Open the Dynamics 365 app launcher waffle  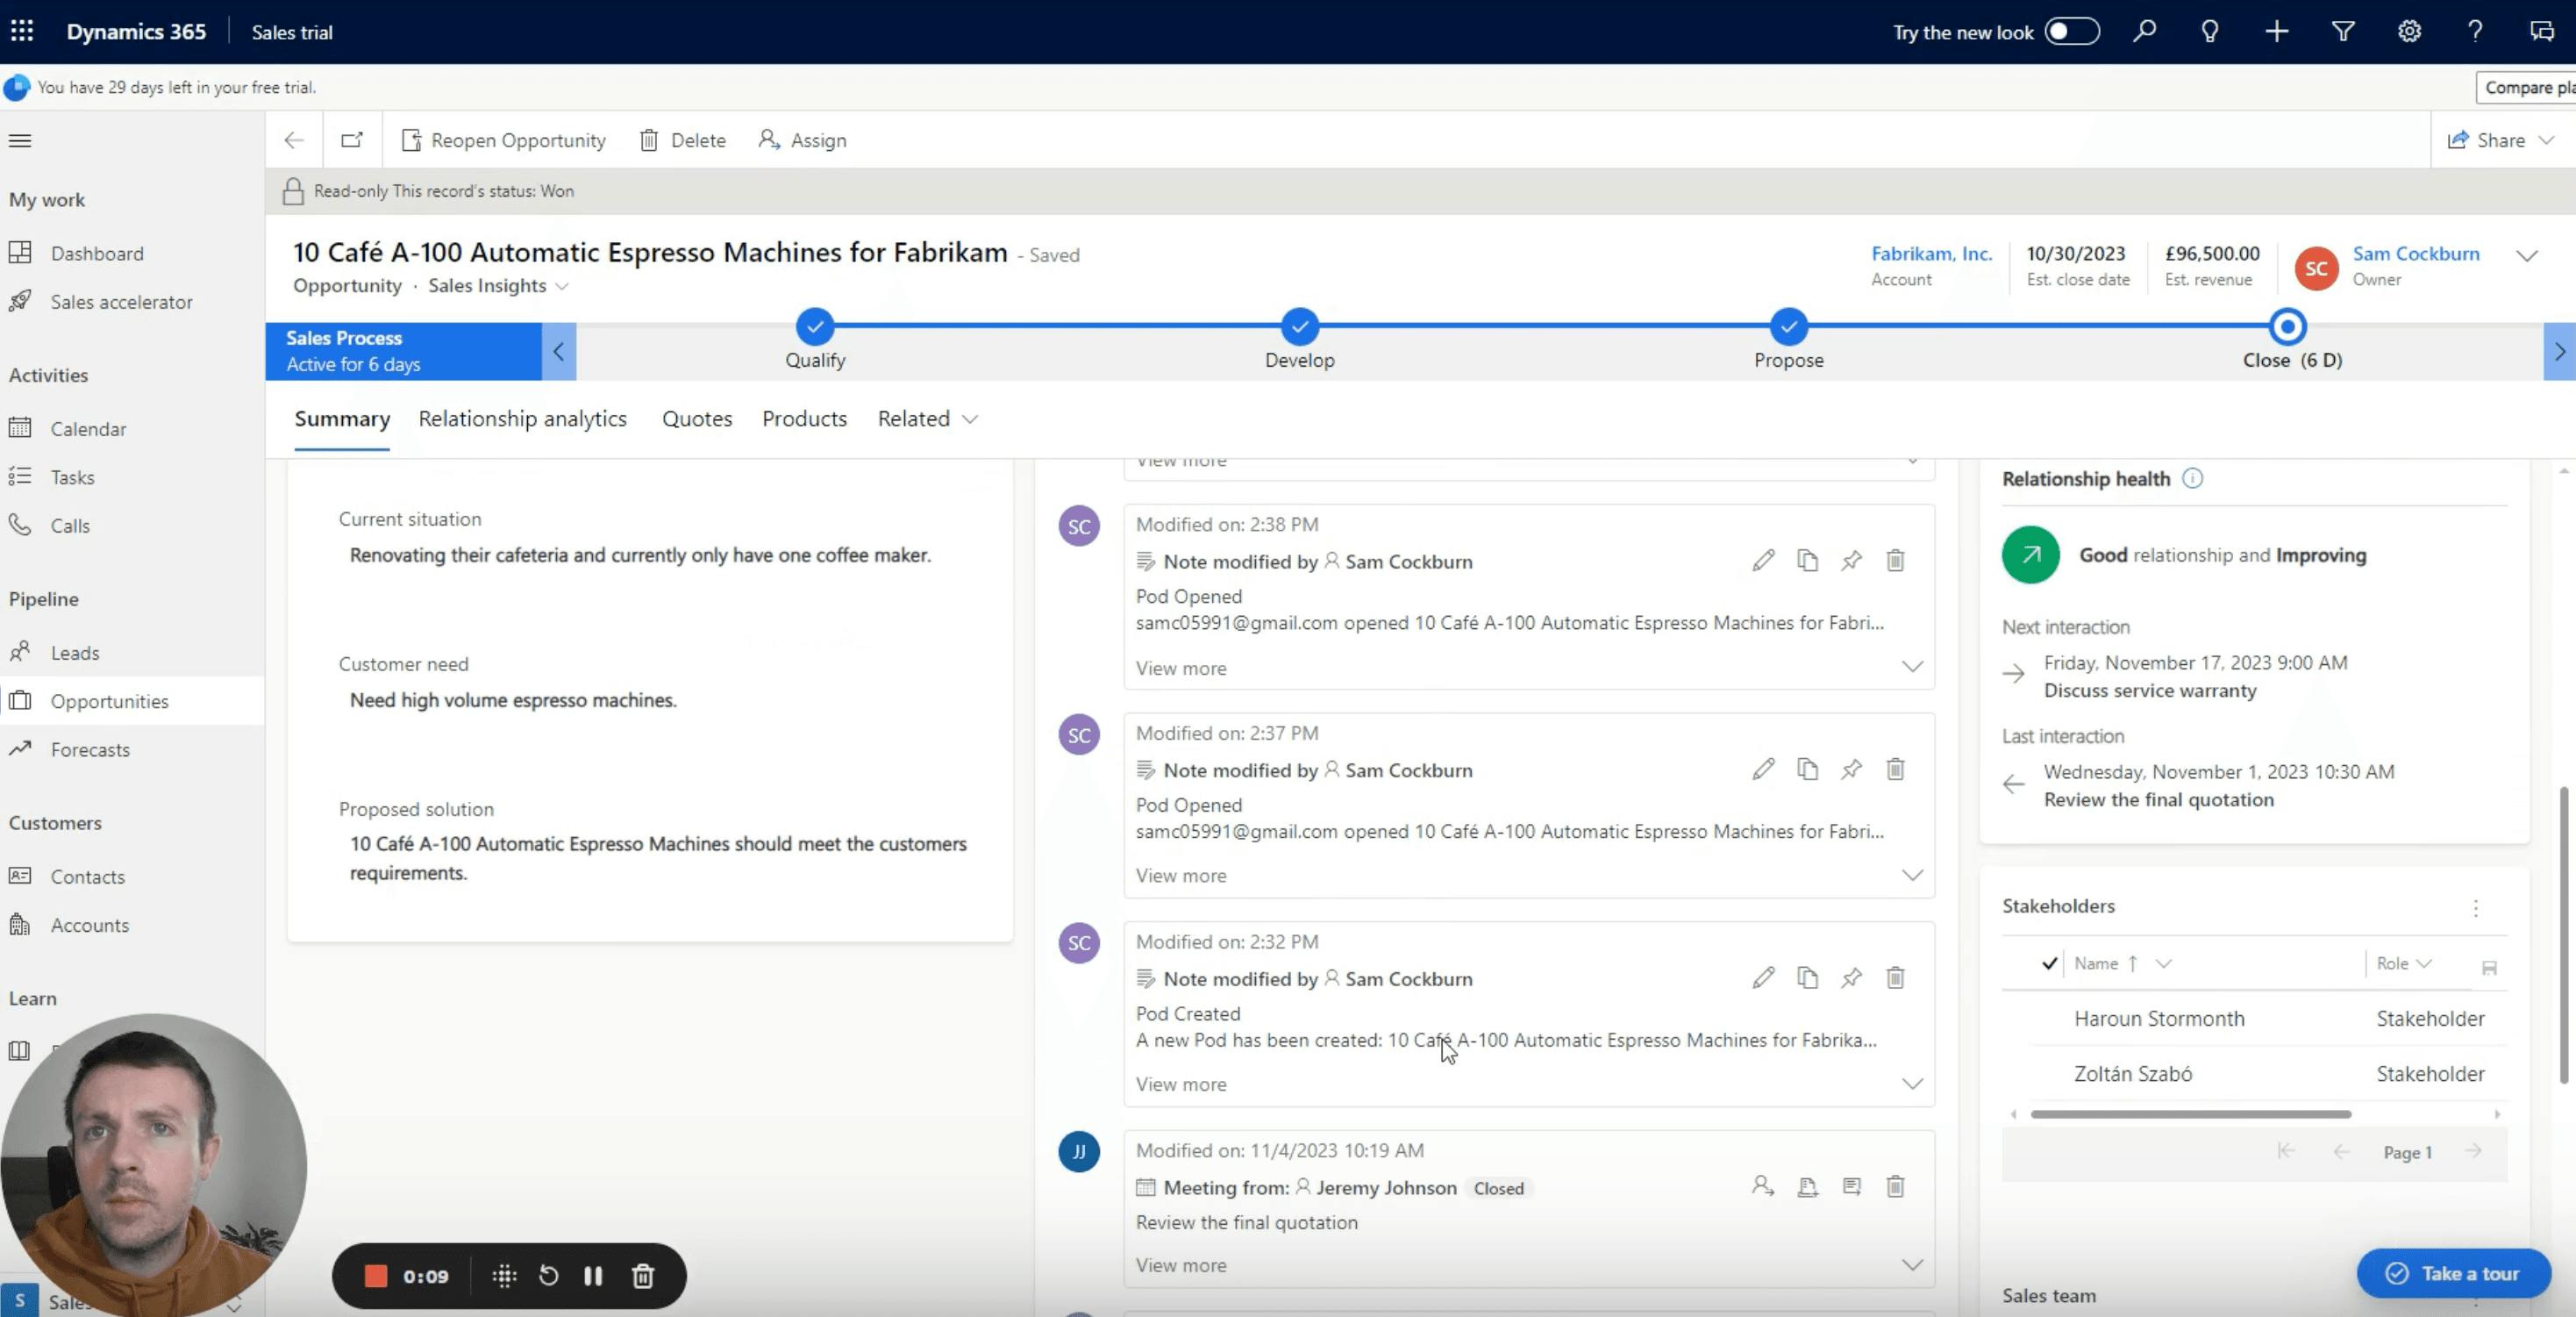22,32
